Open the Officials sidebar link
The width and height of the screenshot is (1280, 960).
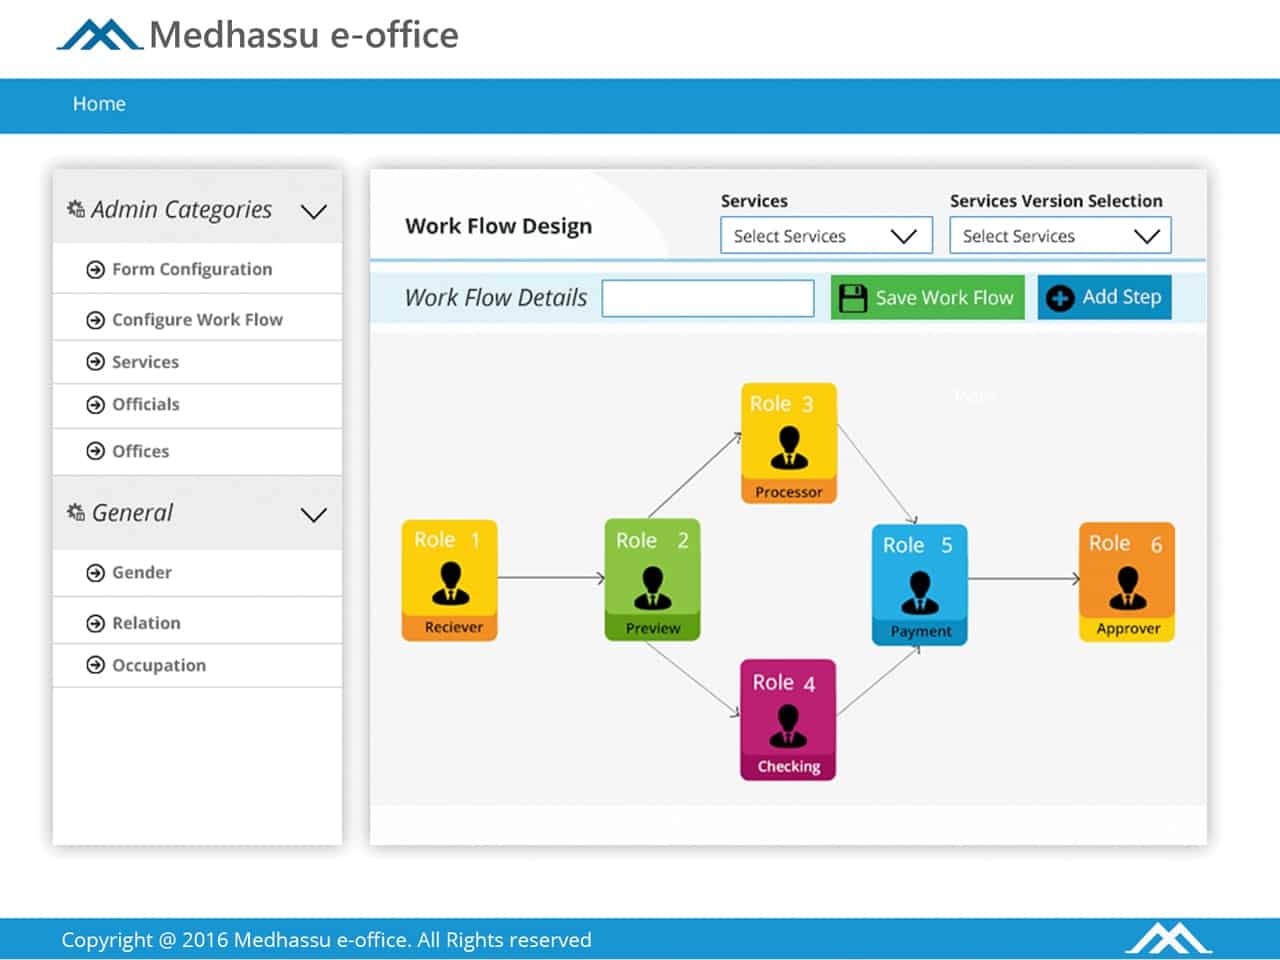145,405
